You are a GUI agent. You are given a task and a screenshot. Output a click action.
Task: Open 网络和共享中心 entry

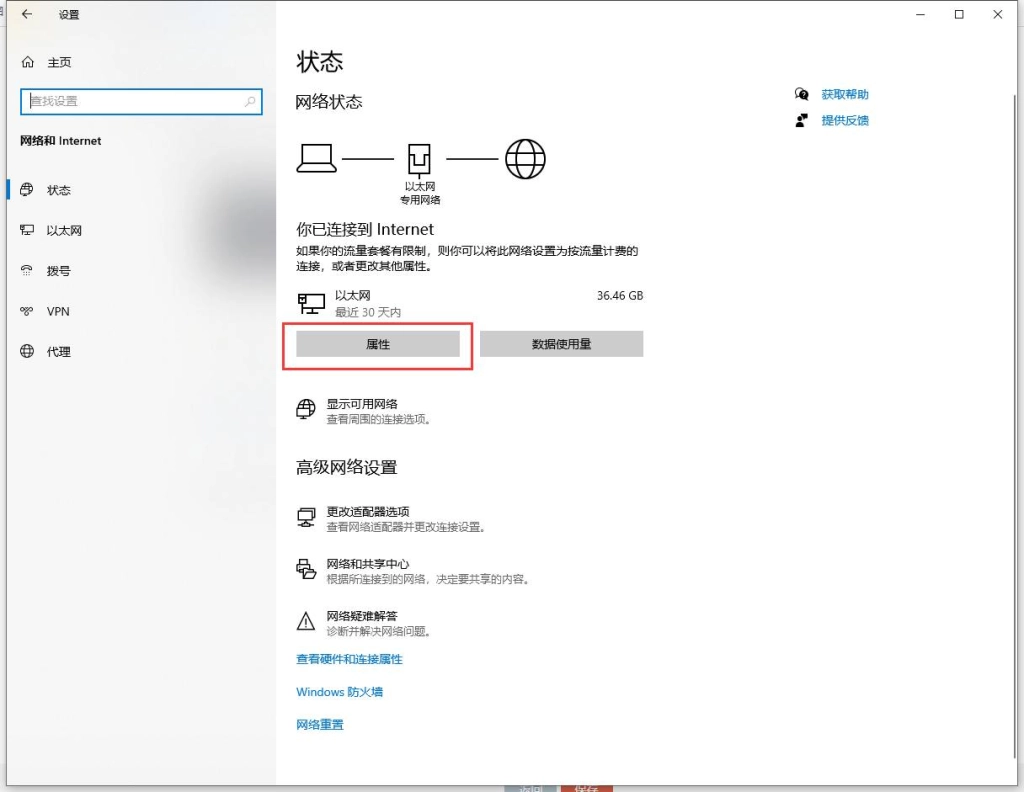pos(367,564)
